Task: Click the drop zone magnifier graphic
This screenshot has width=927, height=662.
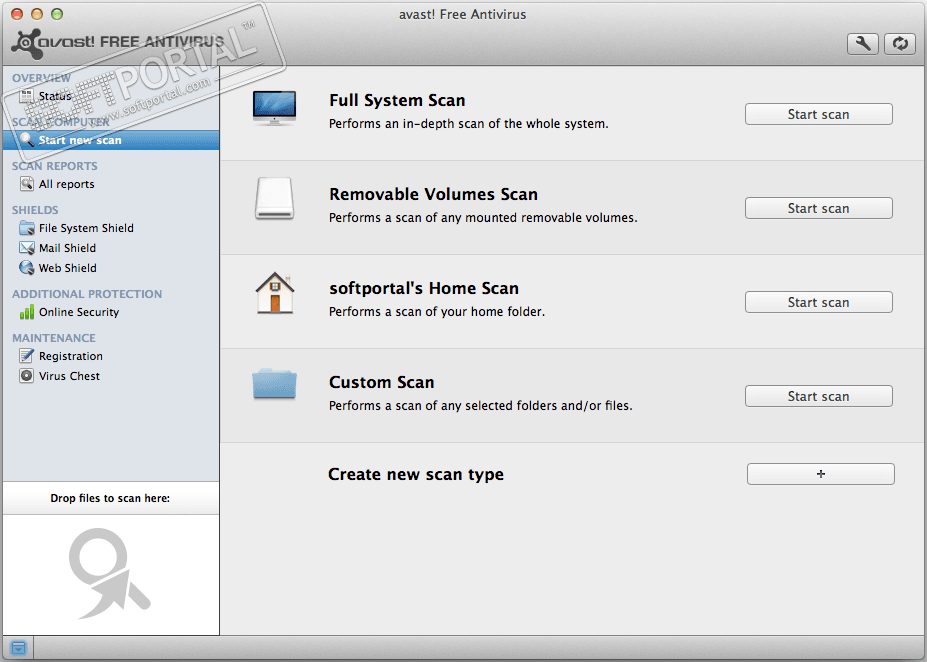Action: pyautogui.click(x=110, y=573)
